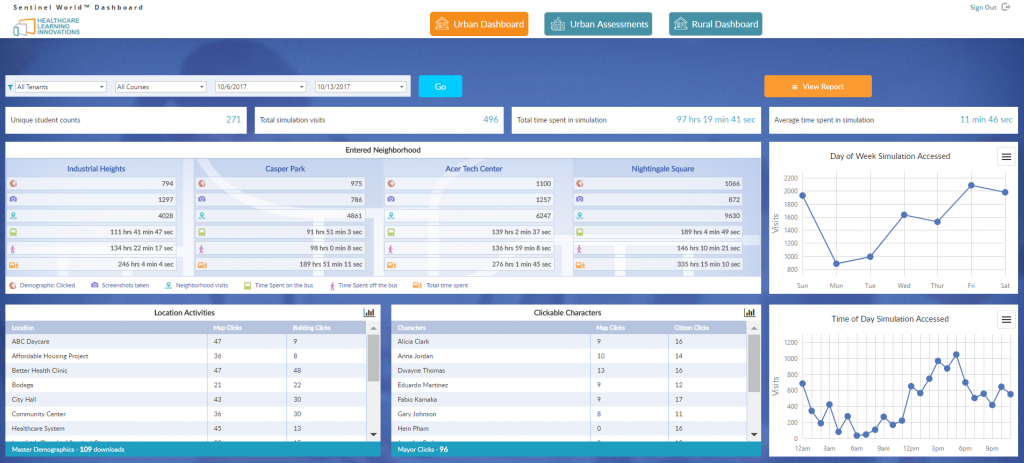Open chart view for Clickable Characters
Image resolution: width=1024 pixels, height=463 pixels.
[x=749, y=313]
